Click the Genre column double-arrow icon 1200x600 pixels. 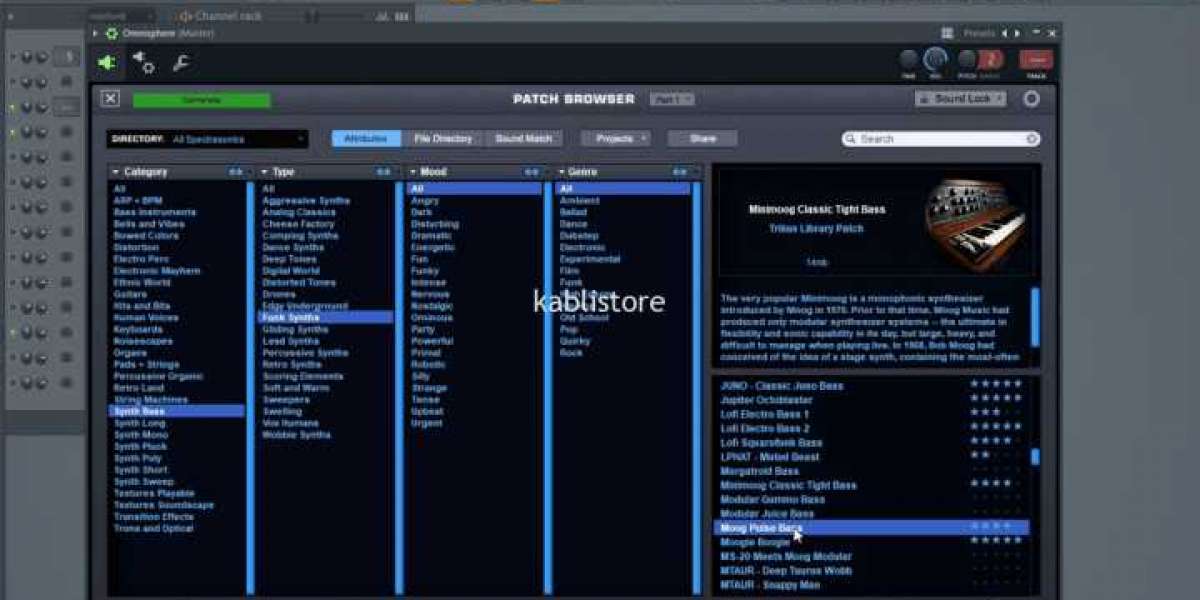click(x=679, y=172)
